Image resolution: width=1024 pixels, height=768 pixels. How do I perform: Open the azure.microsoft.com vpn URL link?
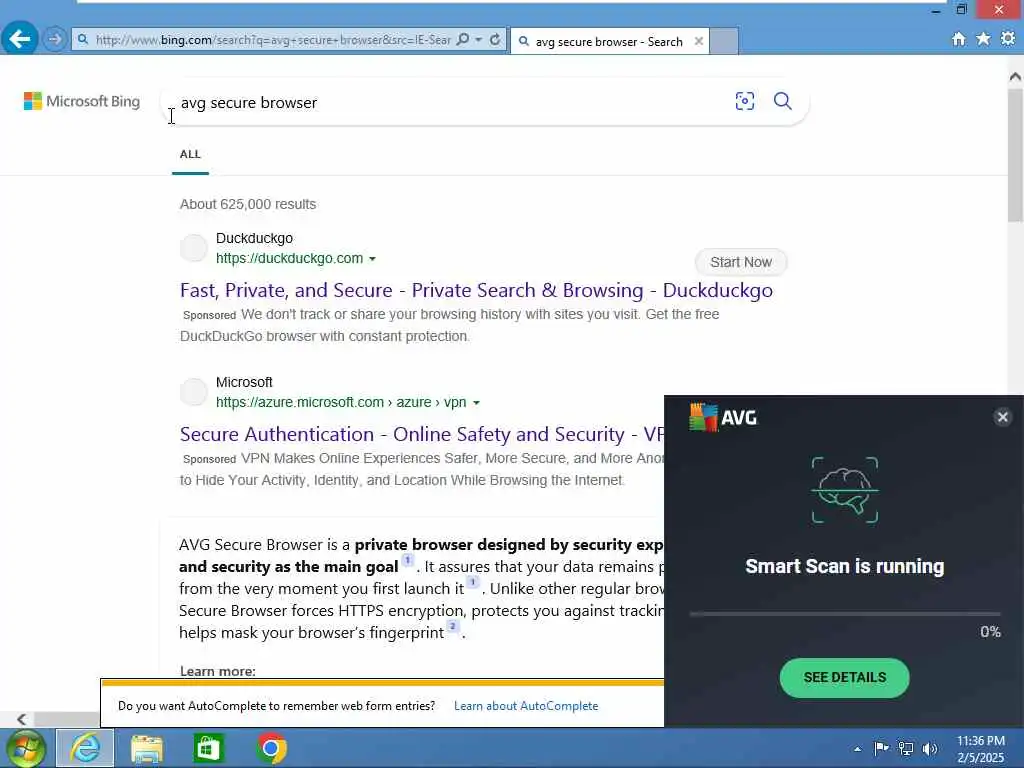341,402
